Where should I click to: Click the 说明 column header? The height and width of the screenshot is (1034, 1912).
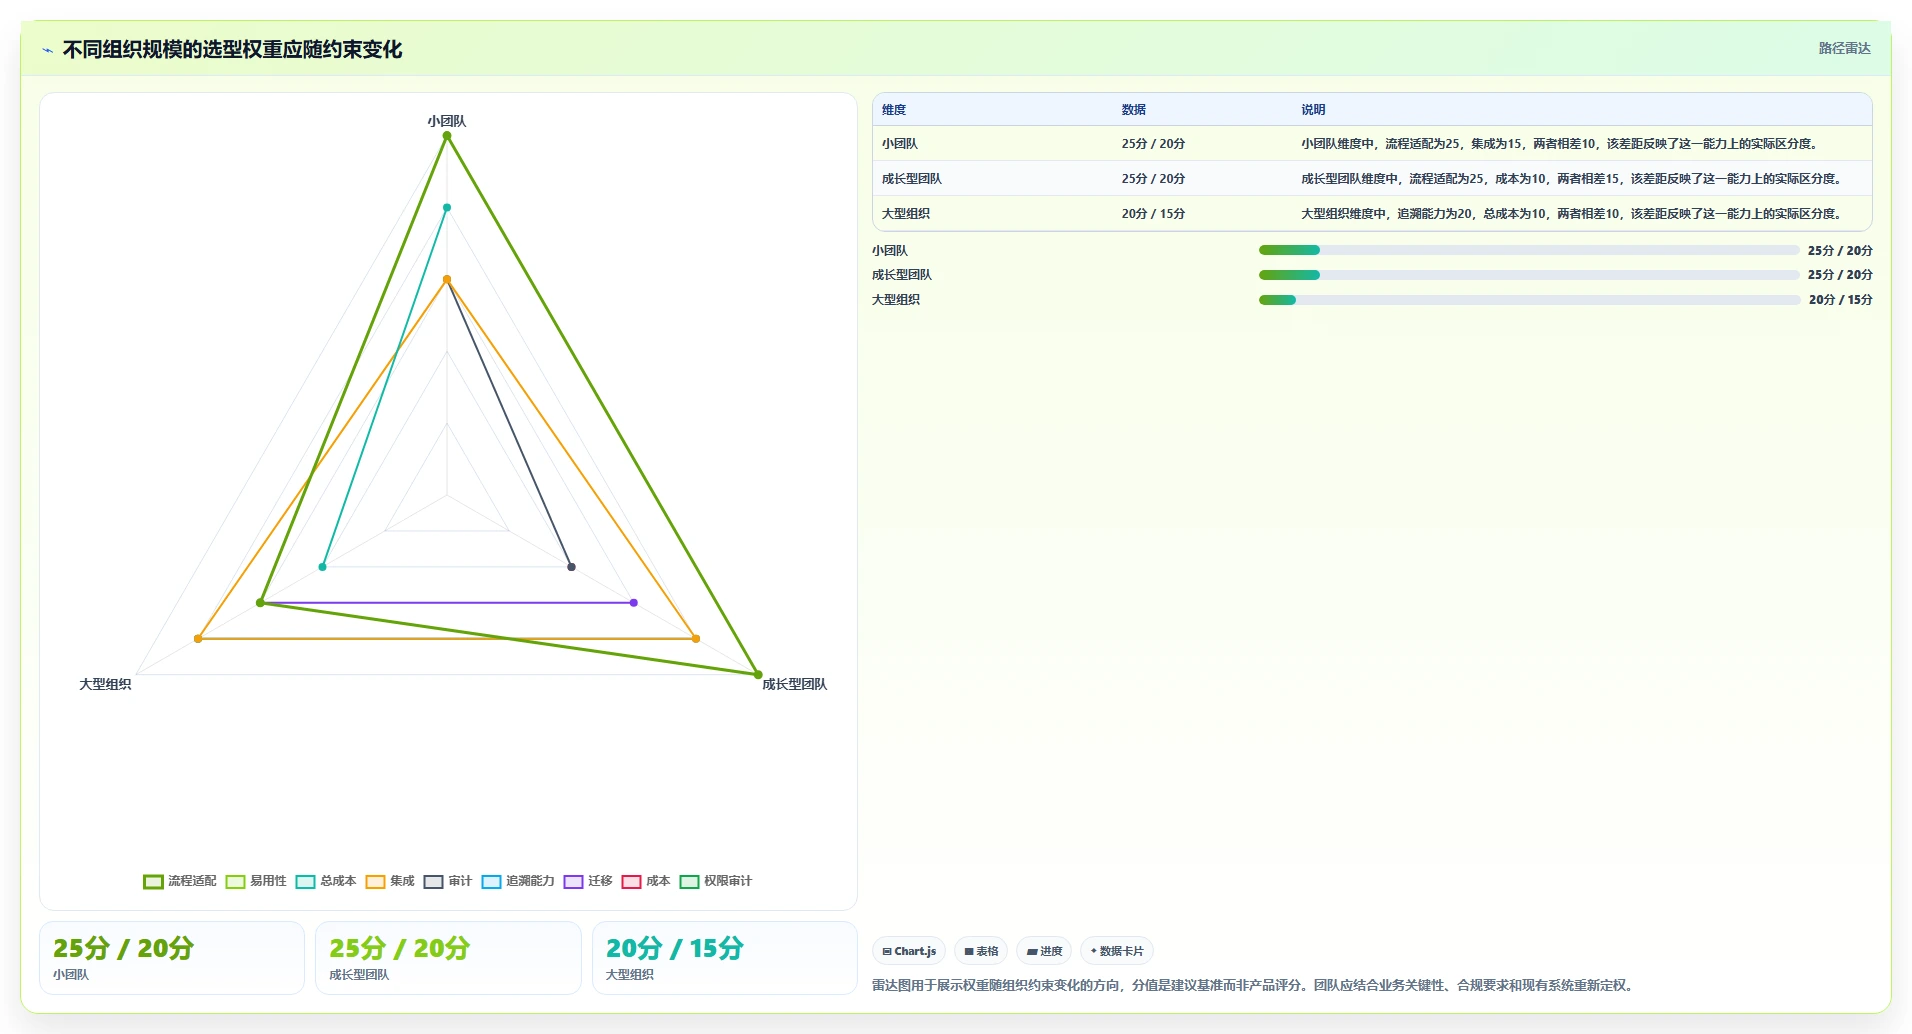[1313, 110]
